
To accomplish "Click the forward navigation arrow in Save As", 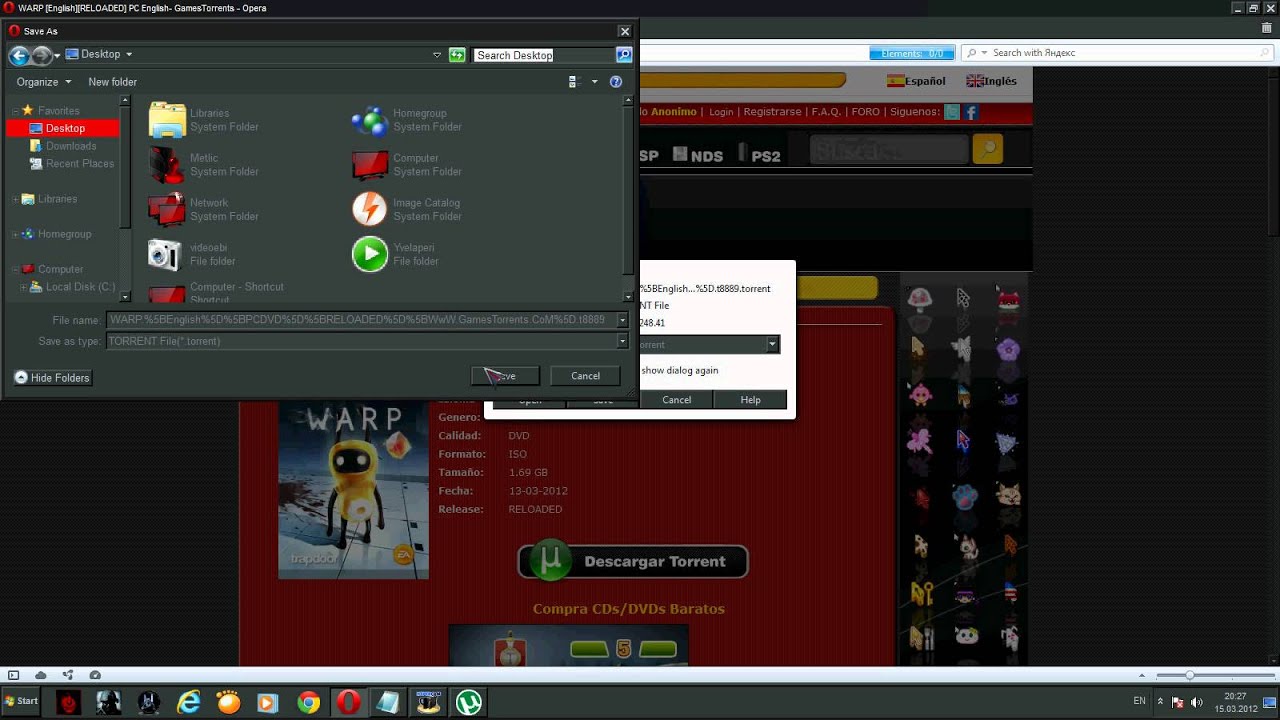I will pos(42,55).
